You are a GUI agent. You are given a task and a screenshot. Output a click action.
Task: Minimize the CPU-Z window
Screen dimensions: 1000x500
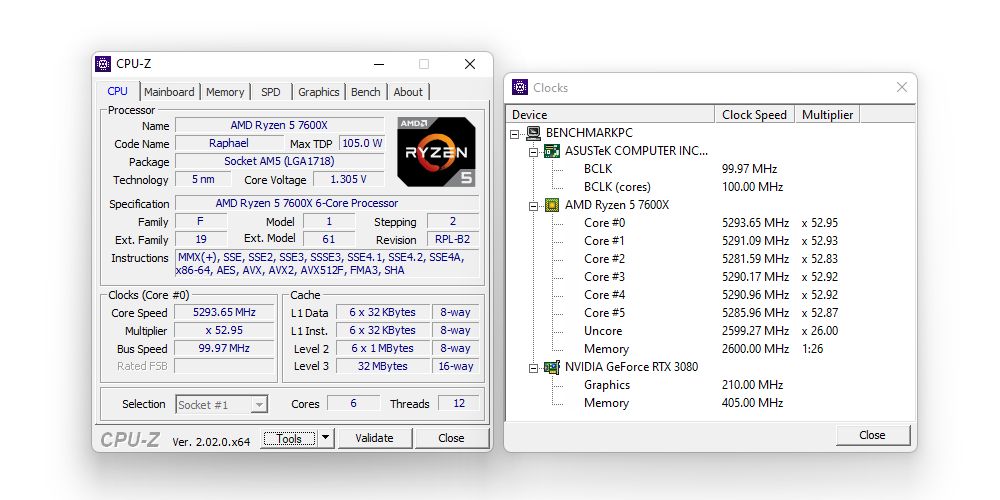pos(379,64)
